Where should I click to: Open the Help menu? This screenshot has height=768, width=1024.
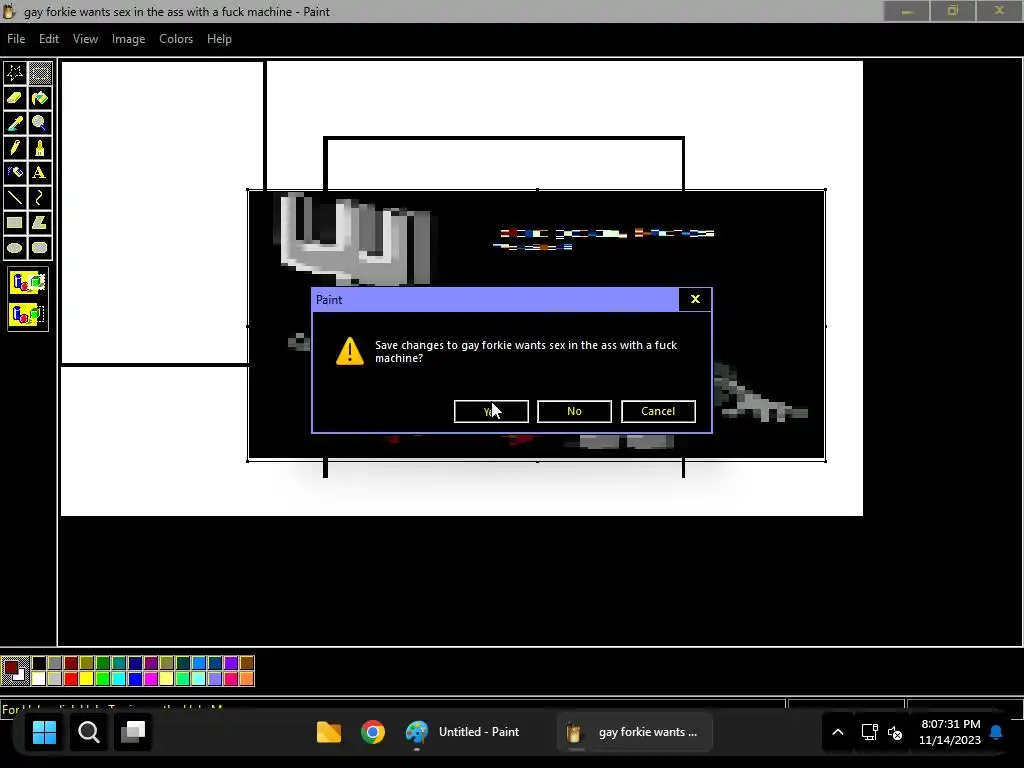coord(219,39)
